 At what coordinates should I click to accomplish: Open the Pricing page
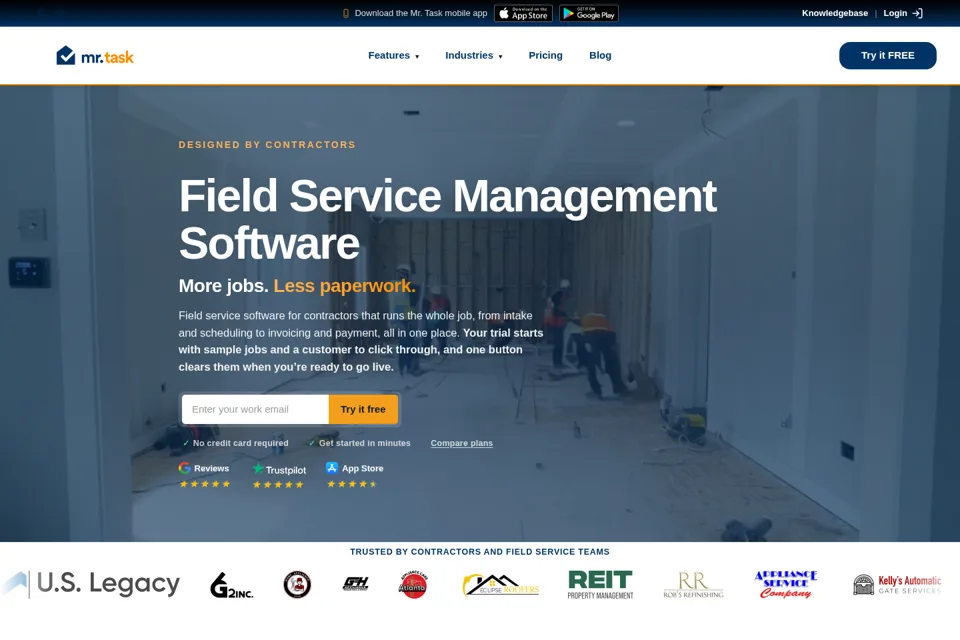point(546,56)
